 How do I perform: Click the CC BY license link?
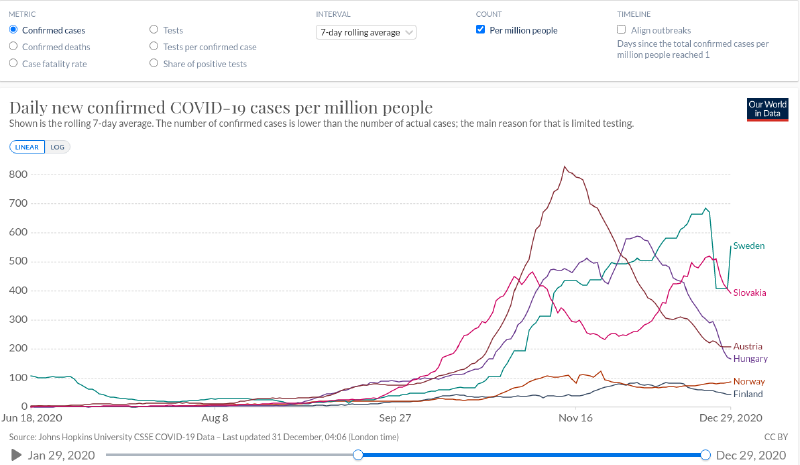click(777, 437)
